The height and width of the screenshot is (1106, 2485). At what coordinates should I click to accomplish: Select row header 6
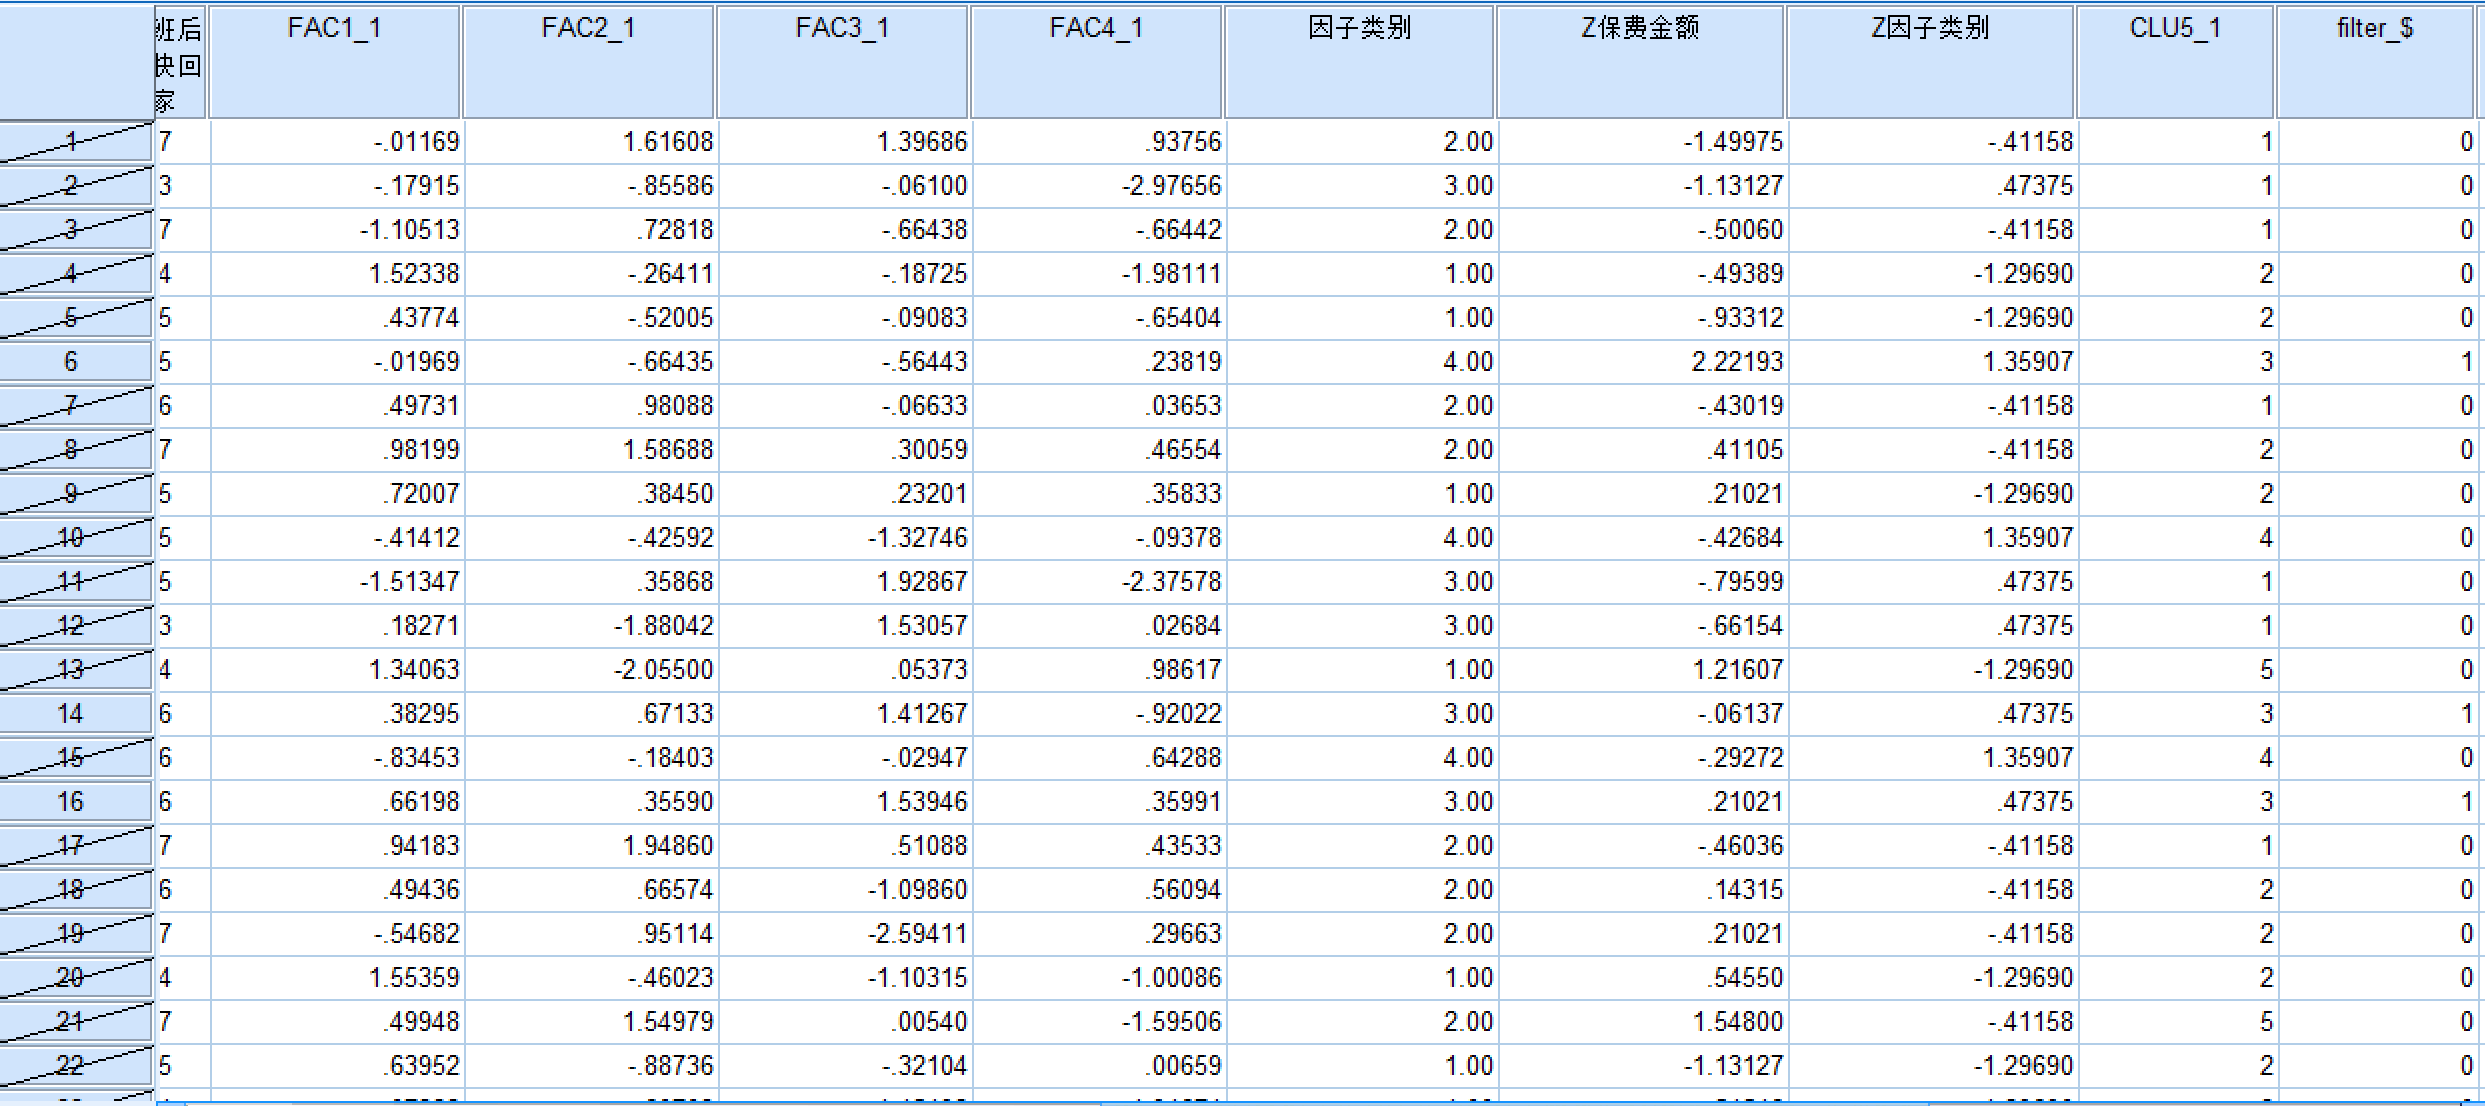[77, 362]
